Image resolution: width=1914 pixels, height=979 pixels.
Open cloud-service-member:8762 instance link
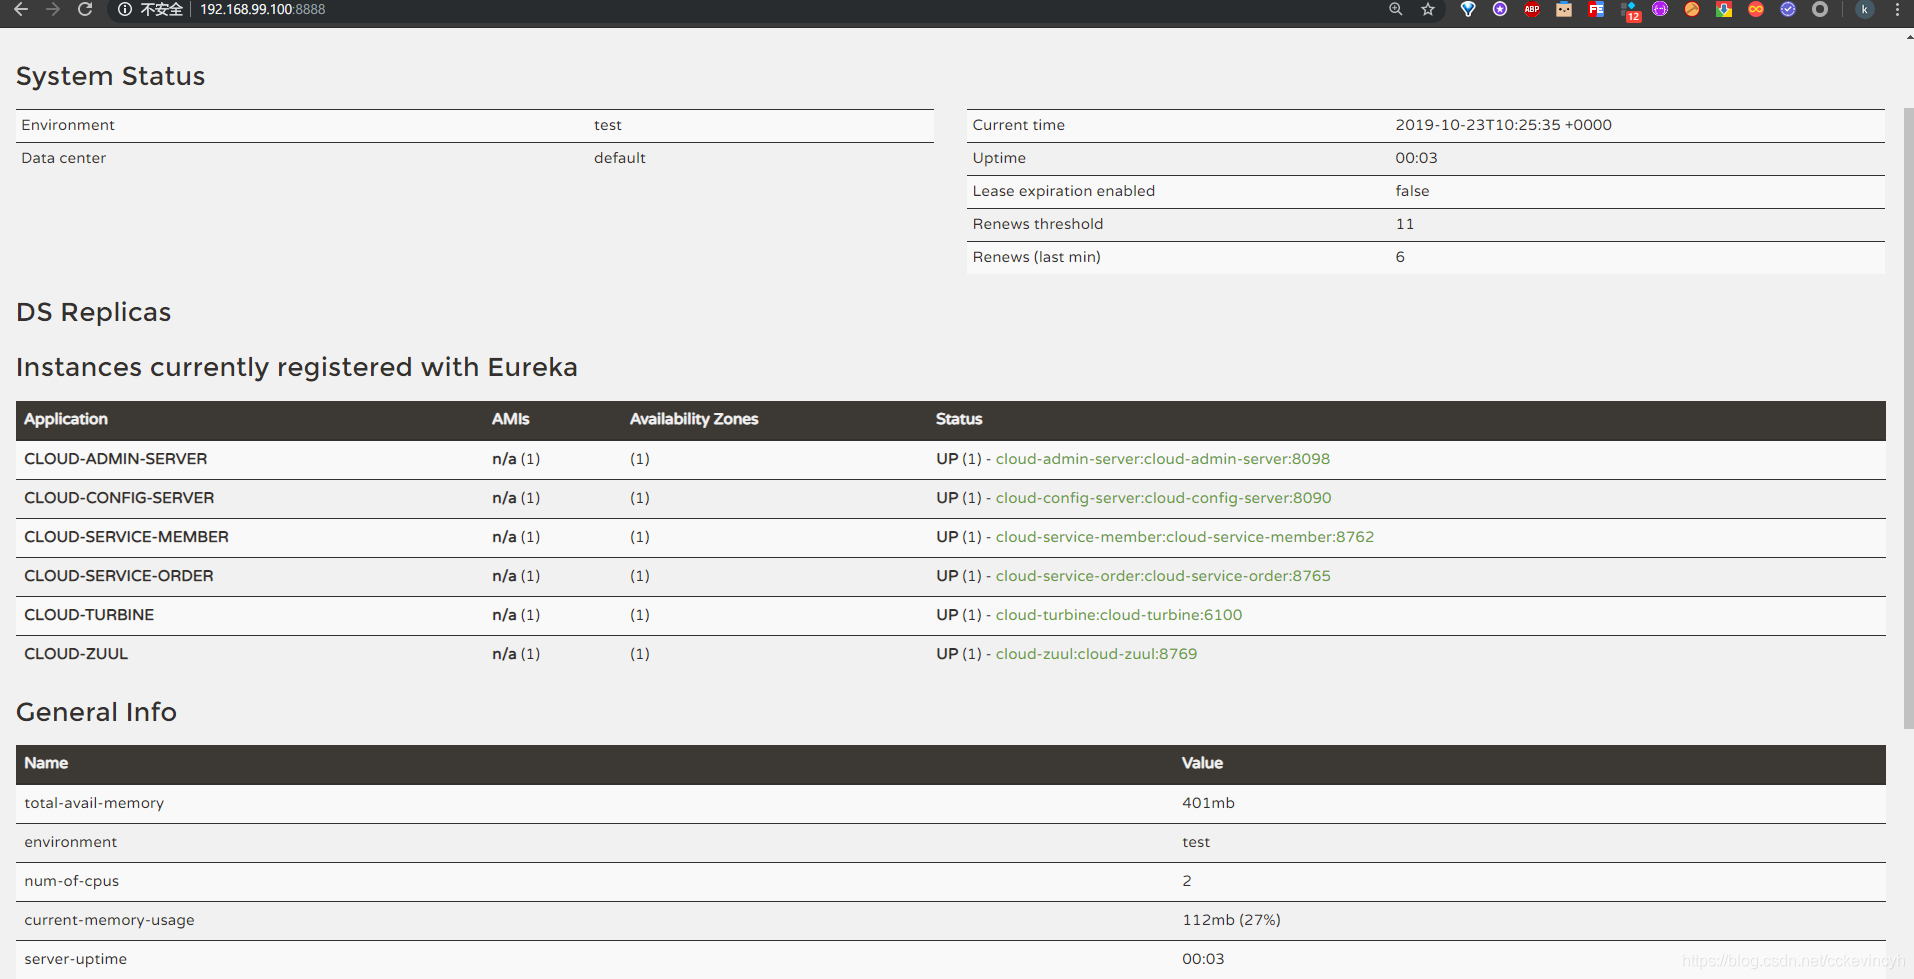(x=1184, y=537)
